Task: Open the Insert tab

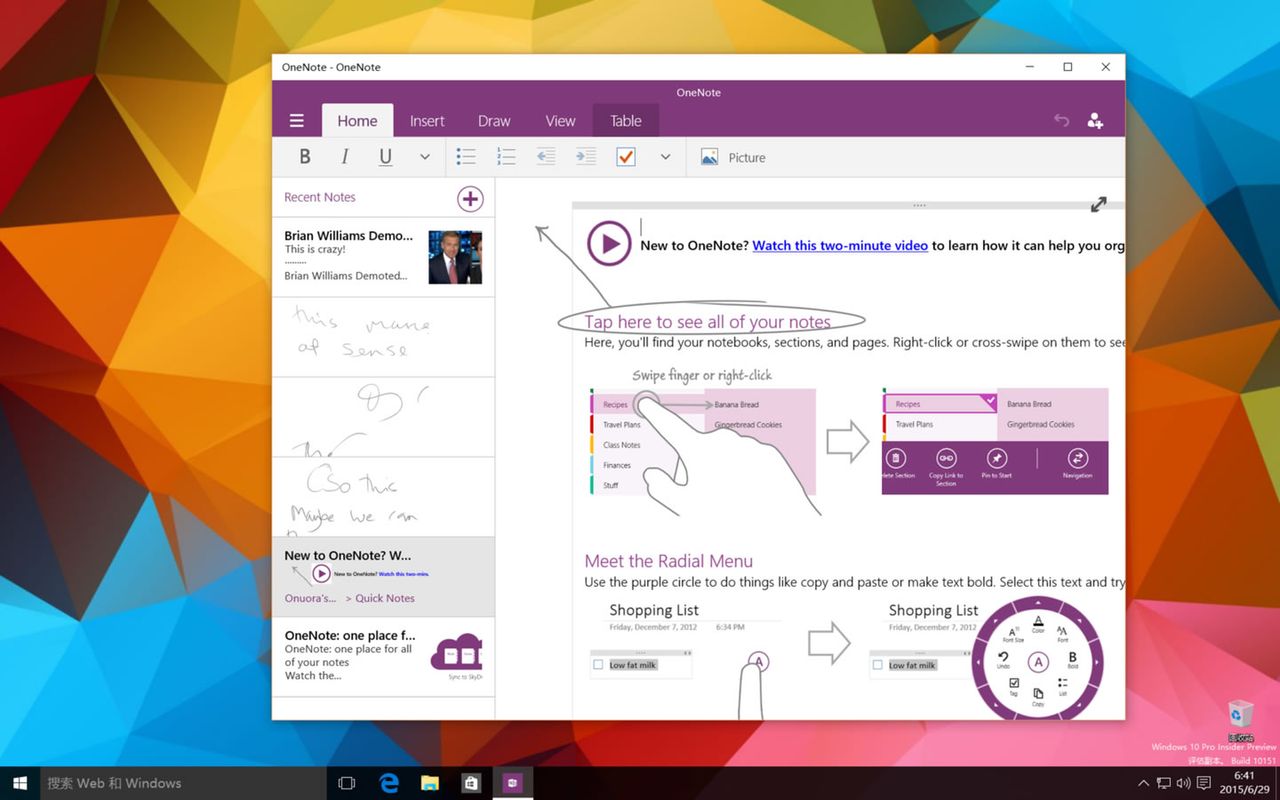Action: (427, 121)
